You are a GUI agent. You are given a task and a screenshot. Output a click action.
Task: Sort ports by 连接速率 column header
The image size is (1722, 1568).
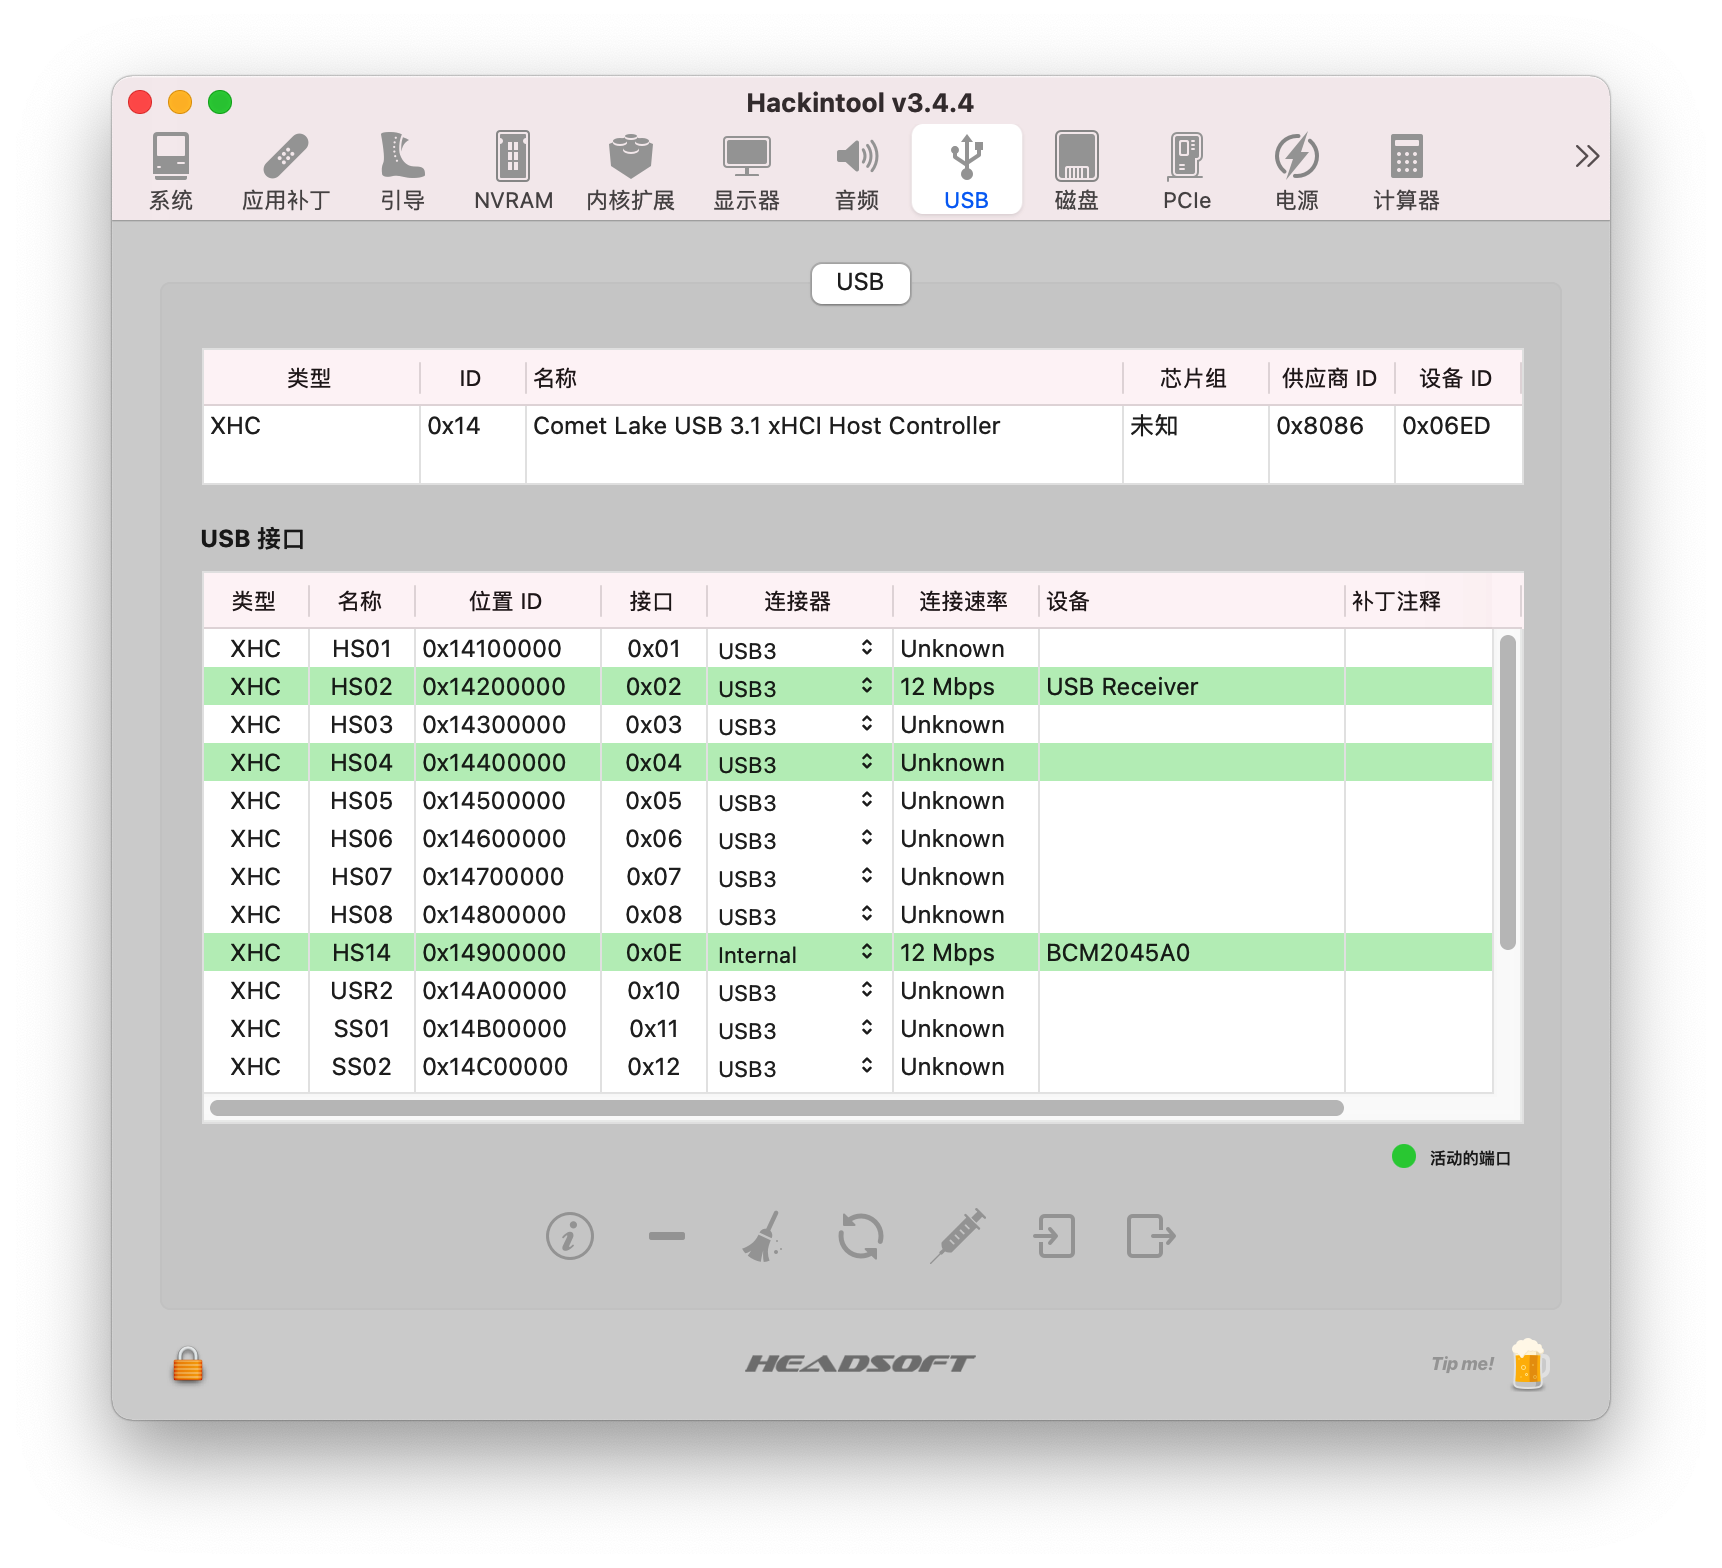(x=964, y=601)
